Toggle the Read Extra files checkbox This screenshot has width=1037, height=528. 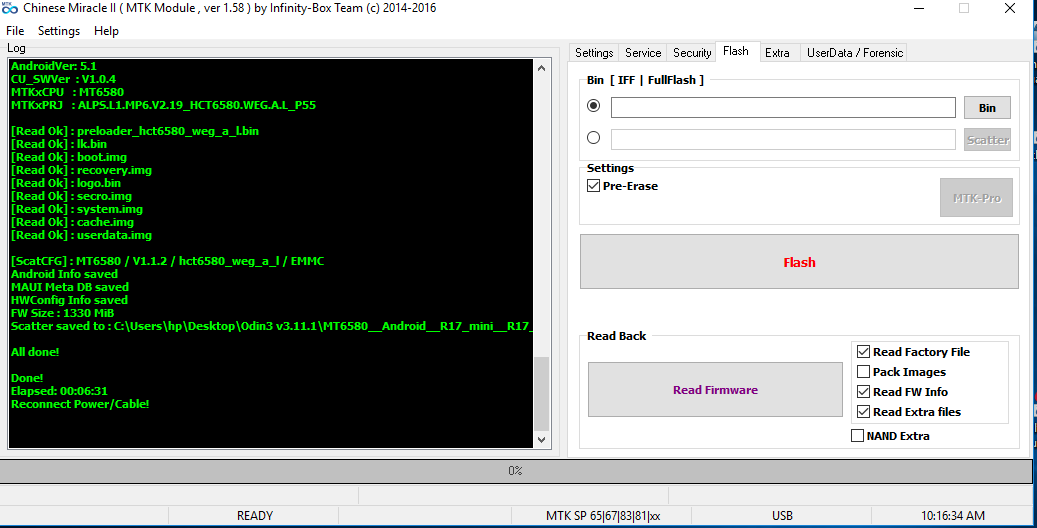coord(863,412)
